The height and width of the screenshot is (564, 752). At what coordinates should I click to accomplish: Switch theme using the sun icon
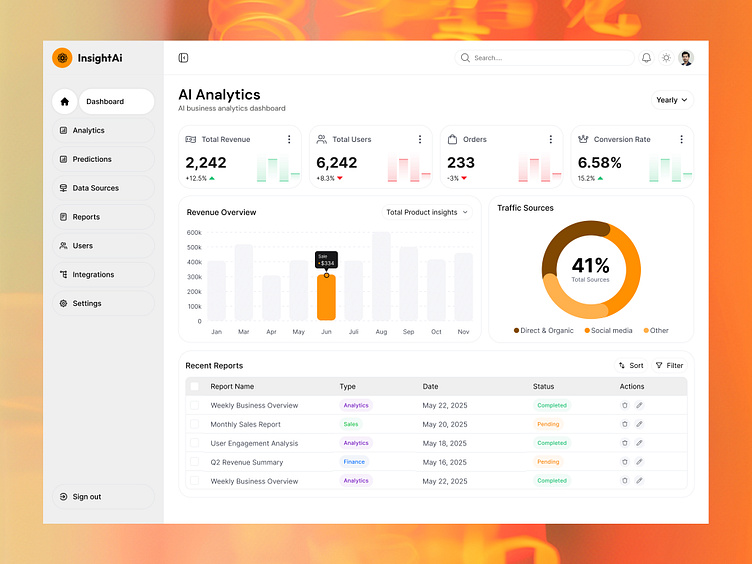pos(666,58)
